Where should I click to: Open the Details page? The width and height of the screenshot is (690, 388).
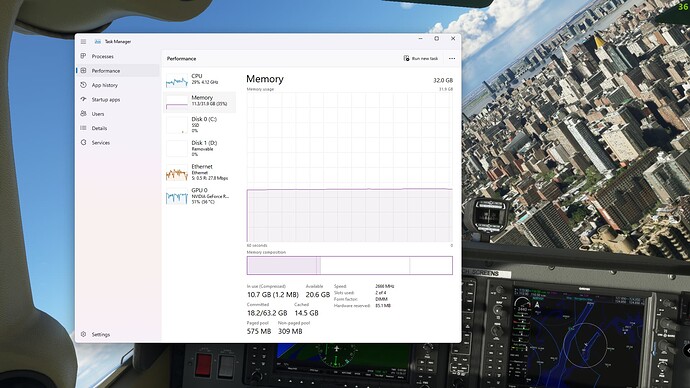(117, 128)
